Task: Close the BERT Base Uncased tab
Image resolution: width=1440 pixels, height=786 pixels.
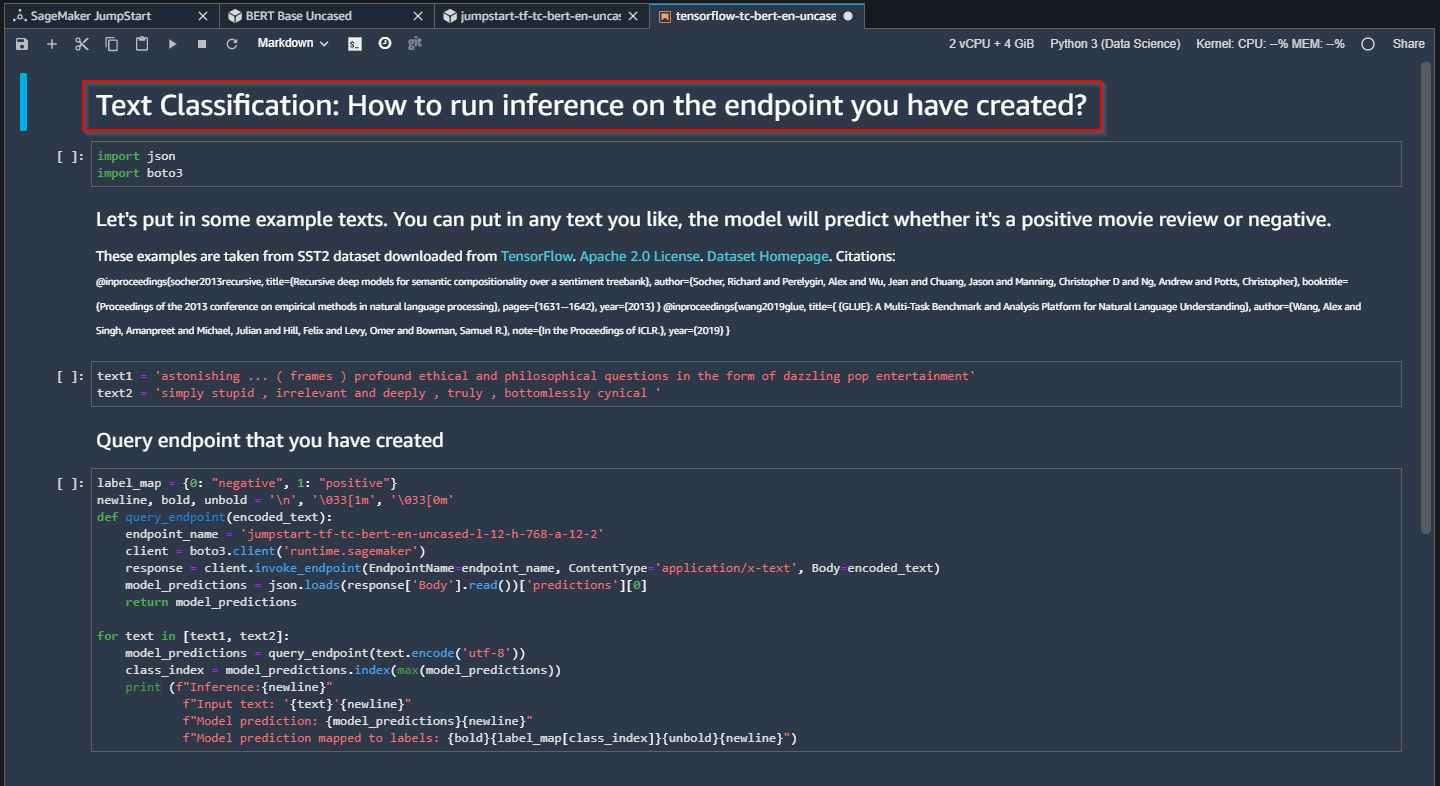Action: tap(420, 16)
